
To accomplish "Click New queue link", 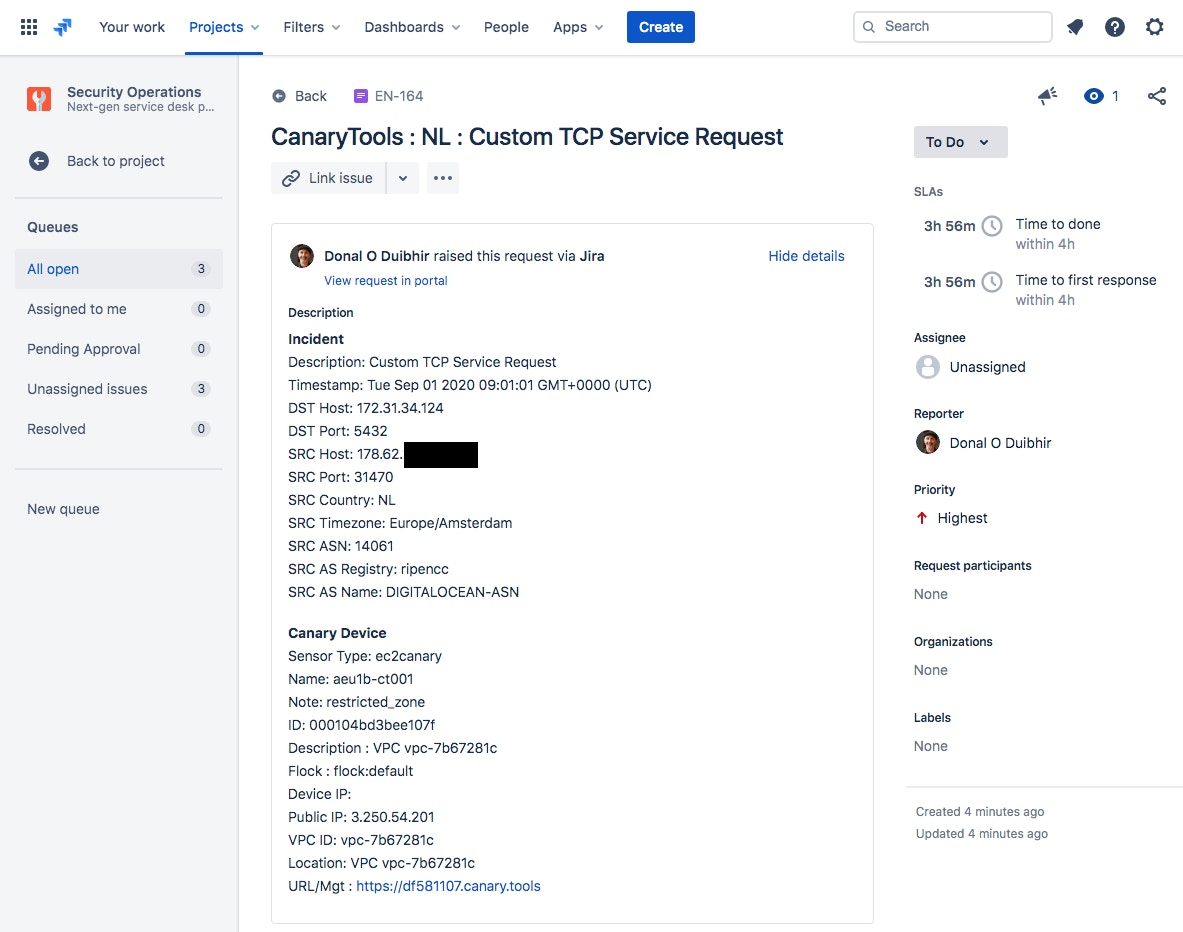I will 63,509.
